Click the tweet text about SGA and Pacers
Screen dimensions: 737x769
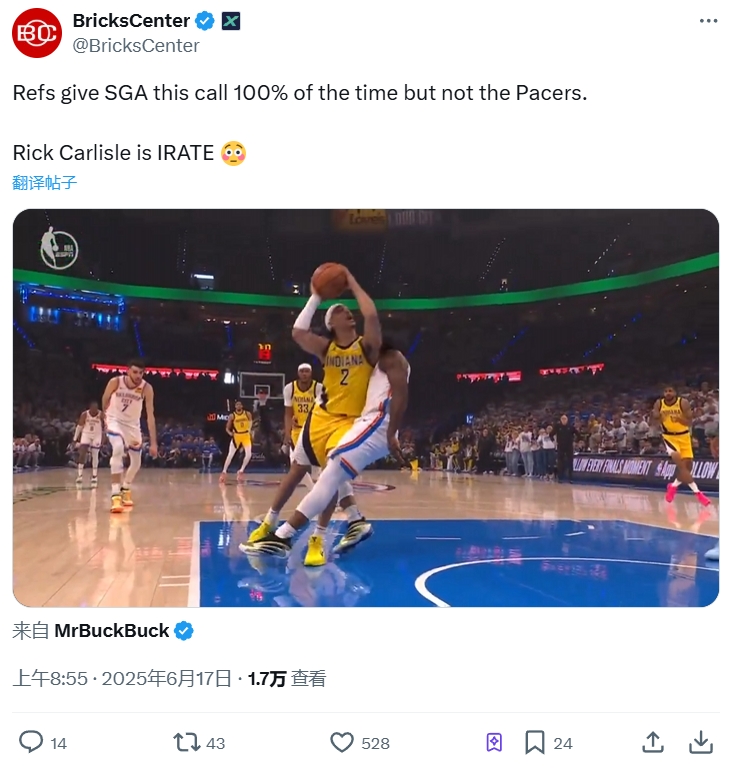[299, 93]
